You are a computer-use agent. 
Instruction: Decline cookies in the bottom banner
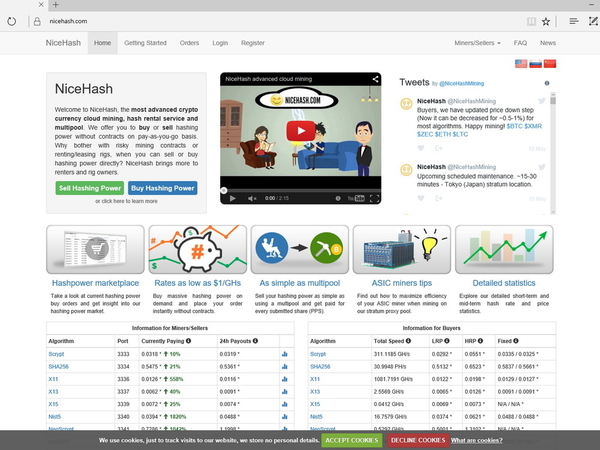pyautogui.click(x=417, y=440)
